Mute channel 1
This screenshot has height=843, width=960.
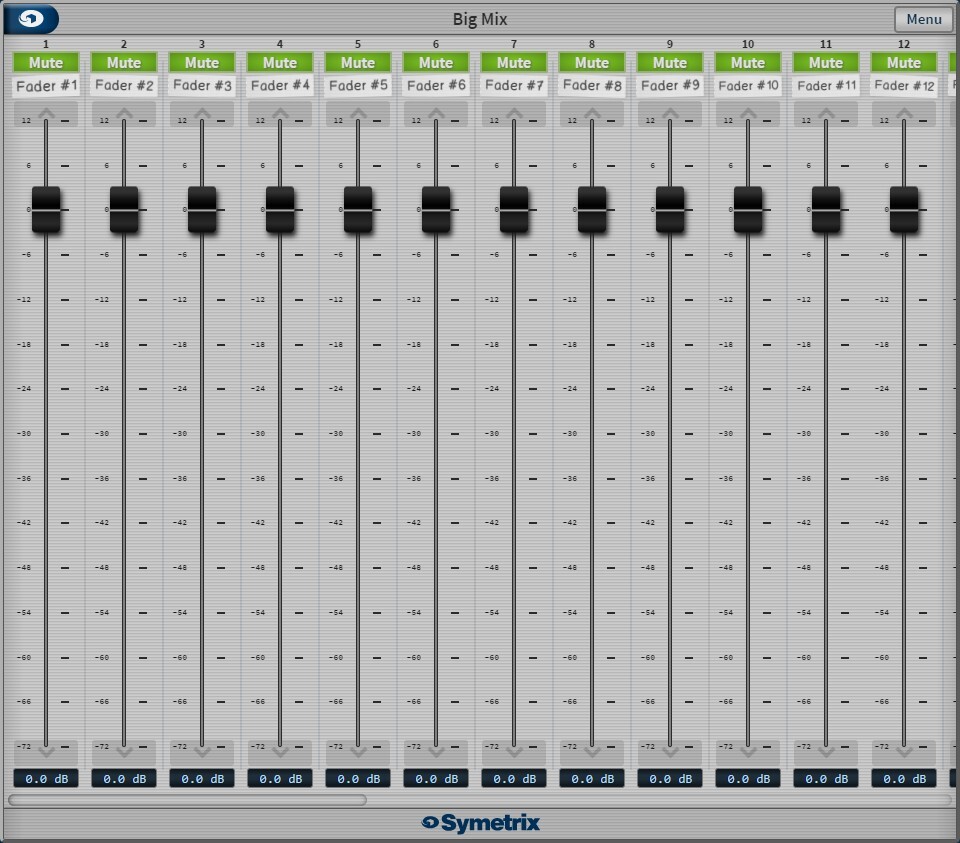[46, 62]
